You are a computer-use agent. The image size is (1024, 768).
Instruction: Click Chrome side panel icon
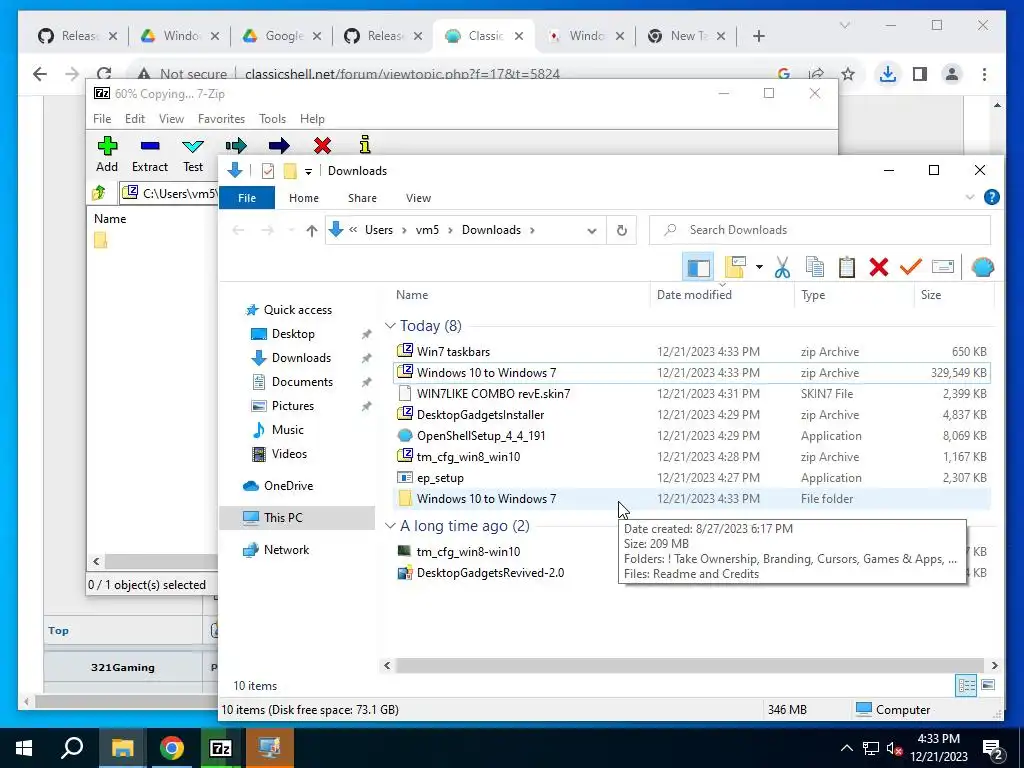tap(920, 74)
